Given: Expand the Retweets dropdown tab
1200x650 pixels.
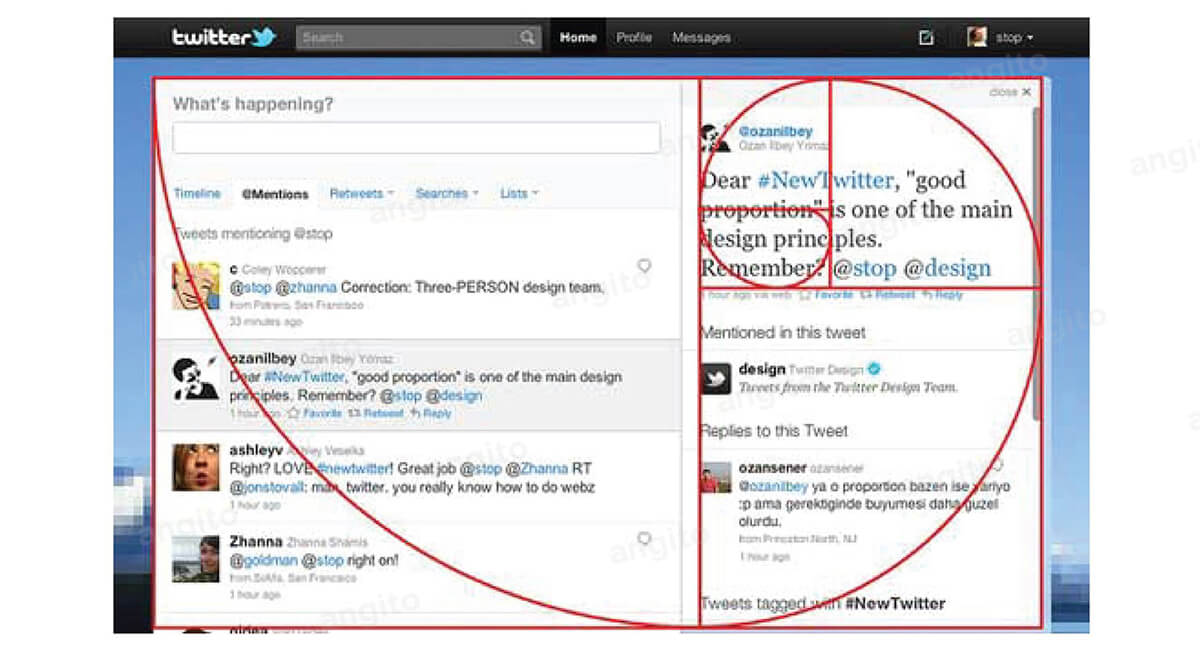Looking at the screenshot, I should (x=361, y=193).
